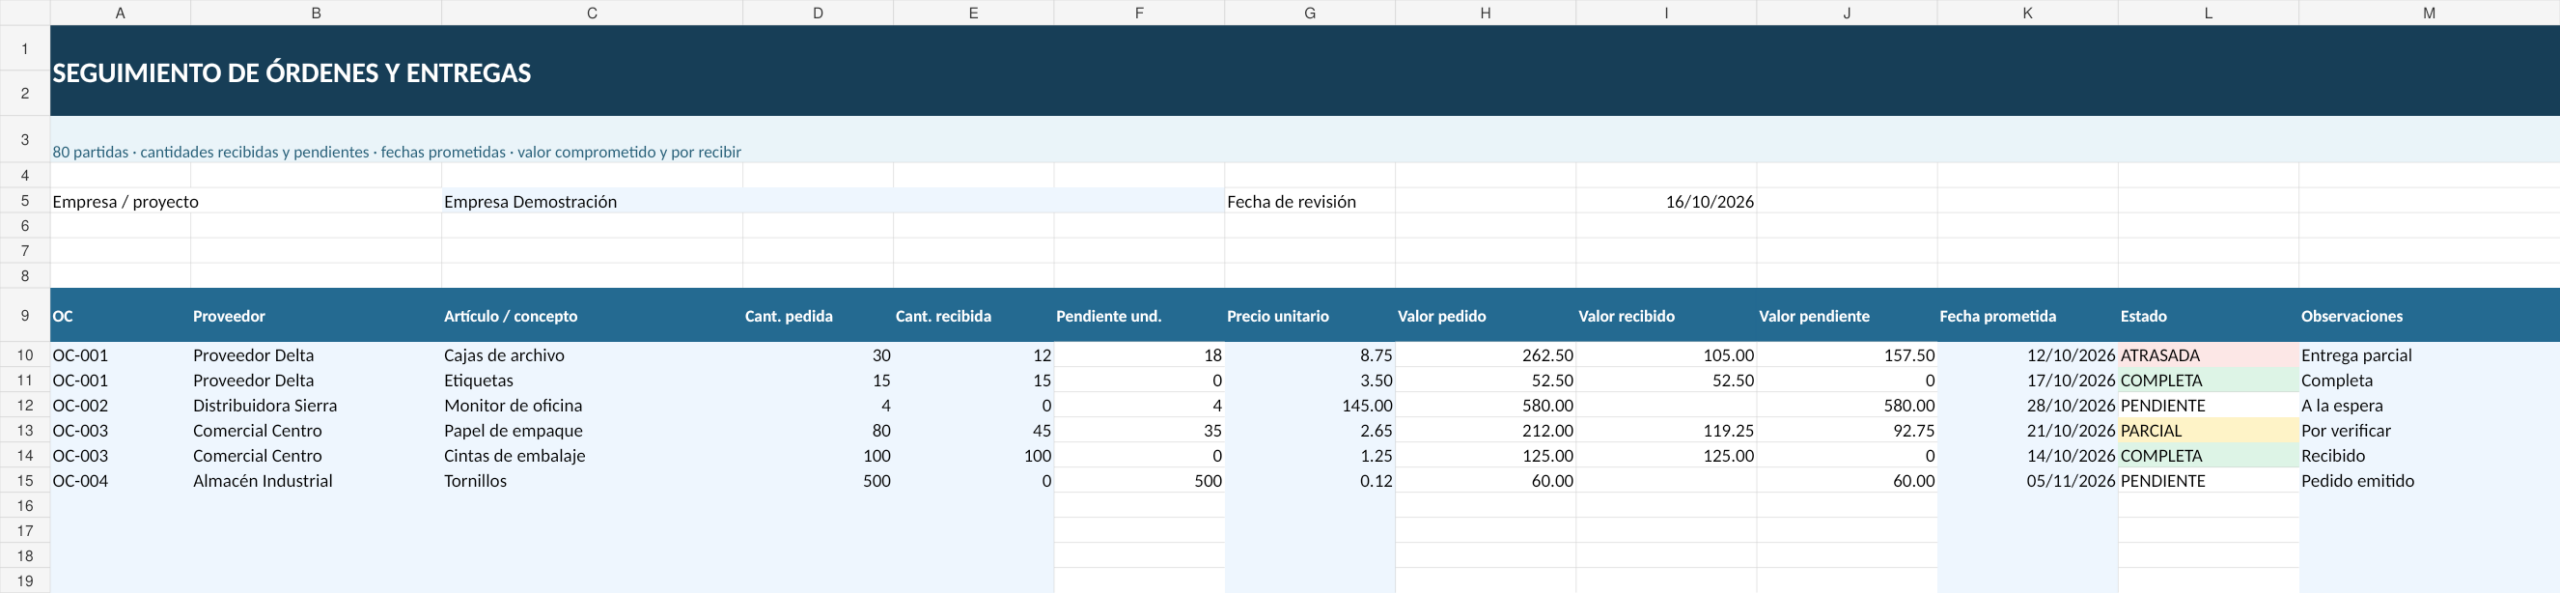Select the 'A la espera' observation cell
Image resolution: width=2560 pixels, height=593 pixels.
2429,406
